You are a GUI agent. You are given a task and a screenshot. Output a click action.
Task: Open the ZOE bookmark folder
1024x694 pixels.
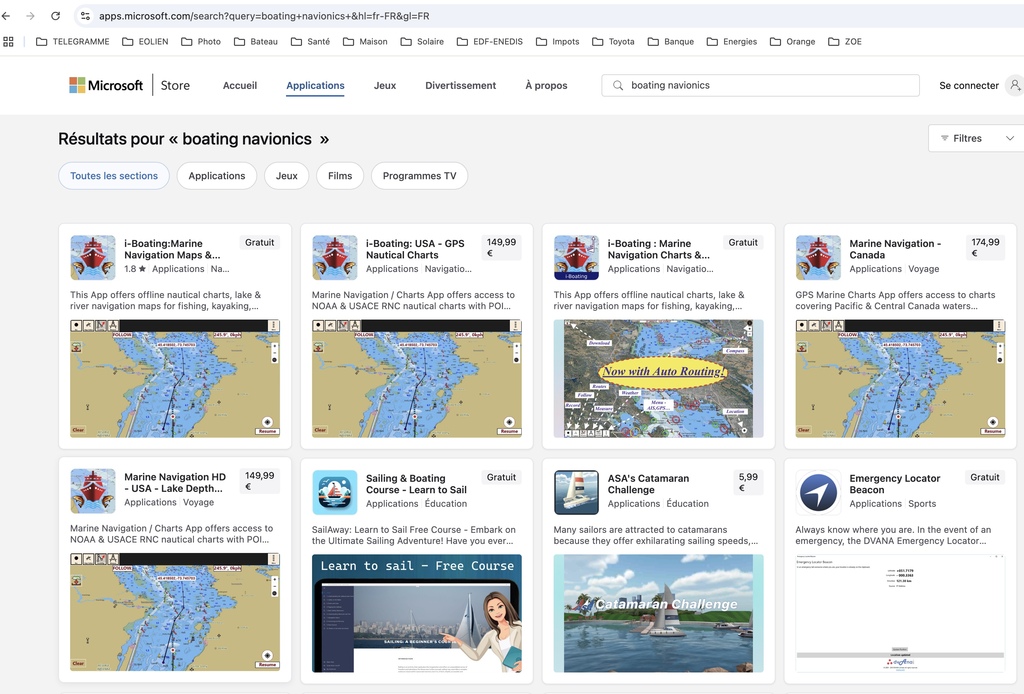(844, 42)
